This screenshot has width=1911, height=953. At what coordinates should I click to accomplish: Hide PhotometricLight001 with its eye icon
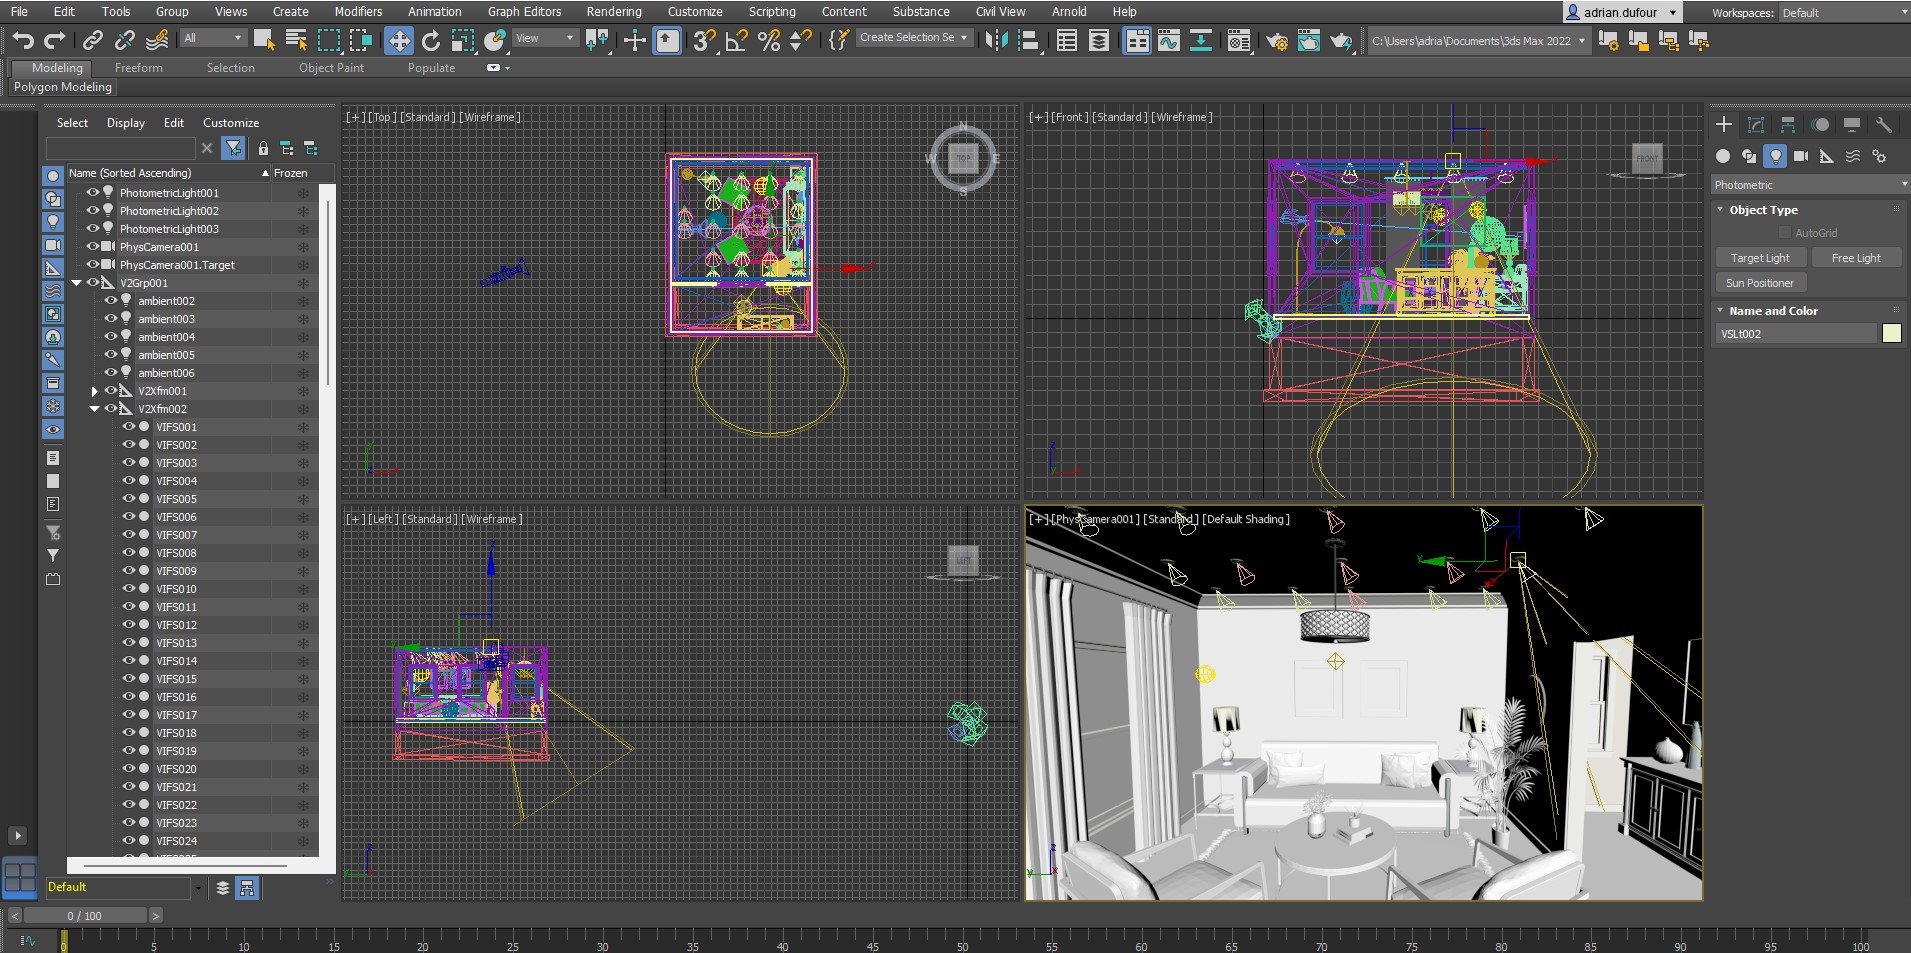click(93, 193)
